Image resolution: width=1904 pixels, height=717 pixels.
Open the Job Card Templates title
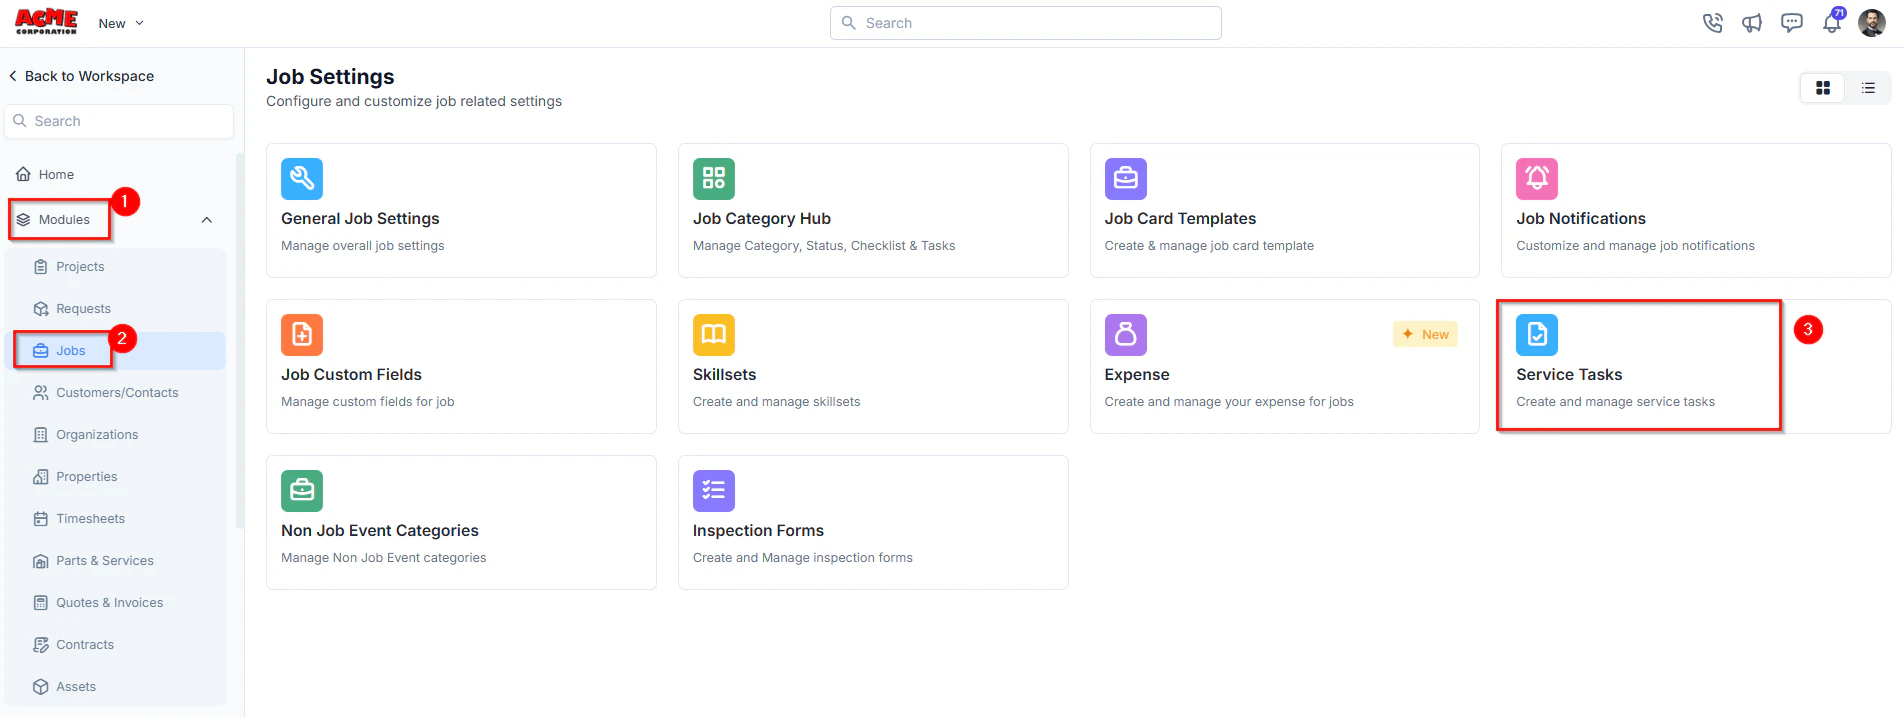pos(1180,219)
